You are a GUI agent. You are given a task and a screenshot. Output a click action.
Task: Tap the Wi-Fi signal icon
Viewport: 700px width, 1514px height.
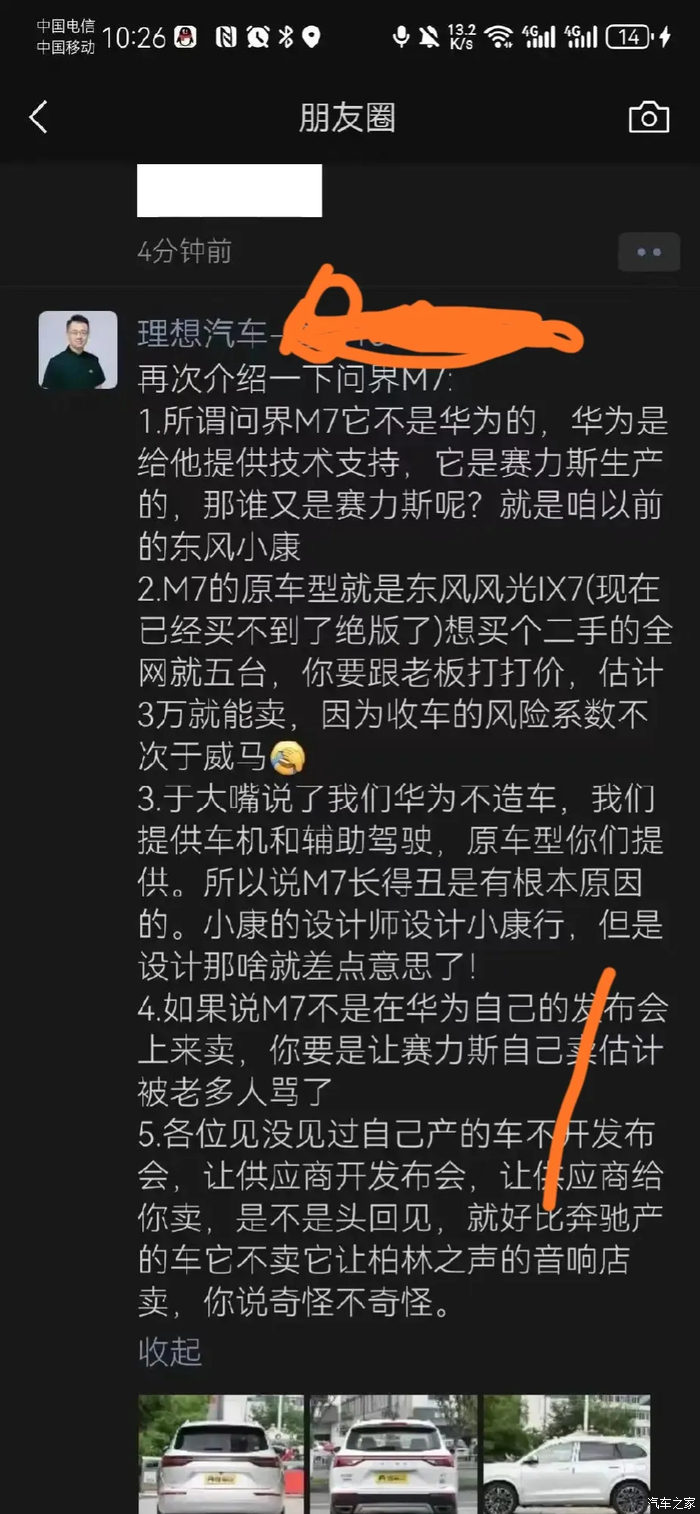pyautogui.click(x=497, y=37)
